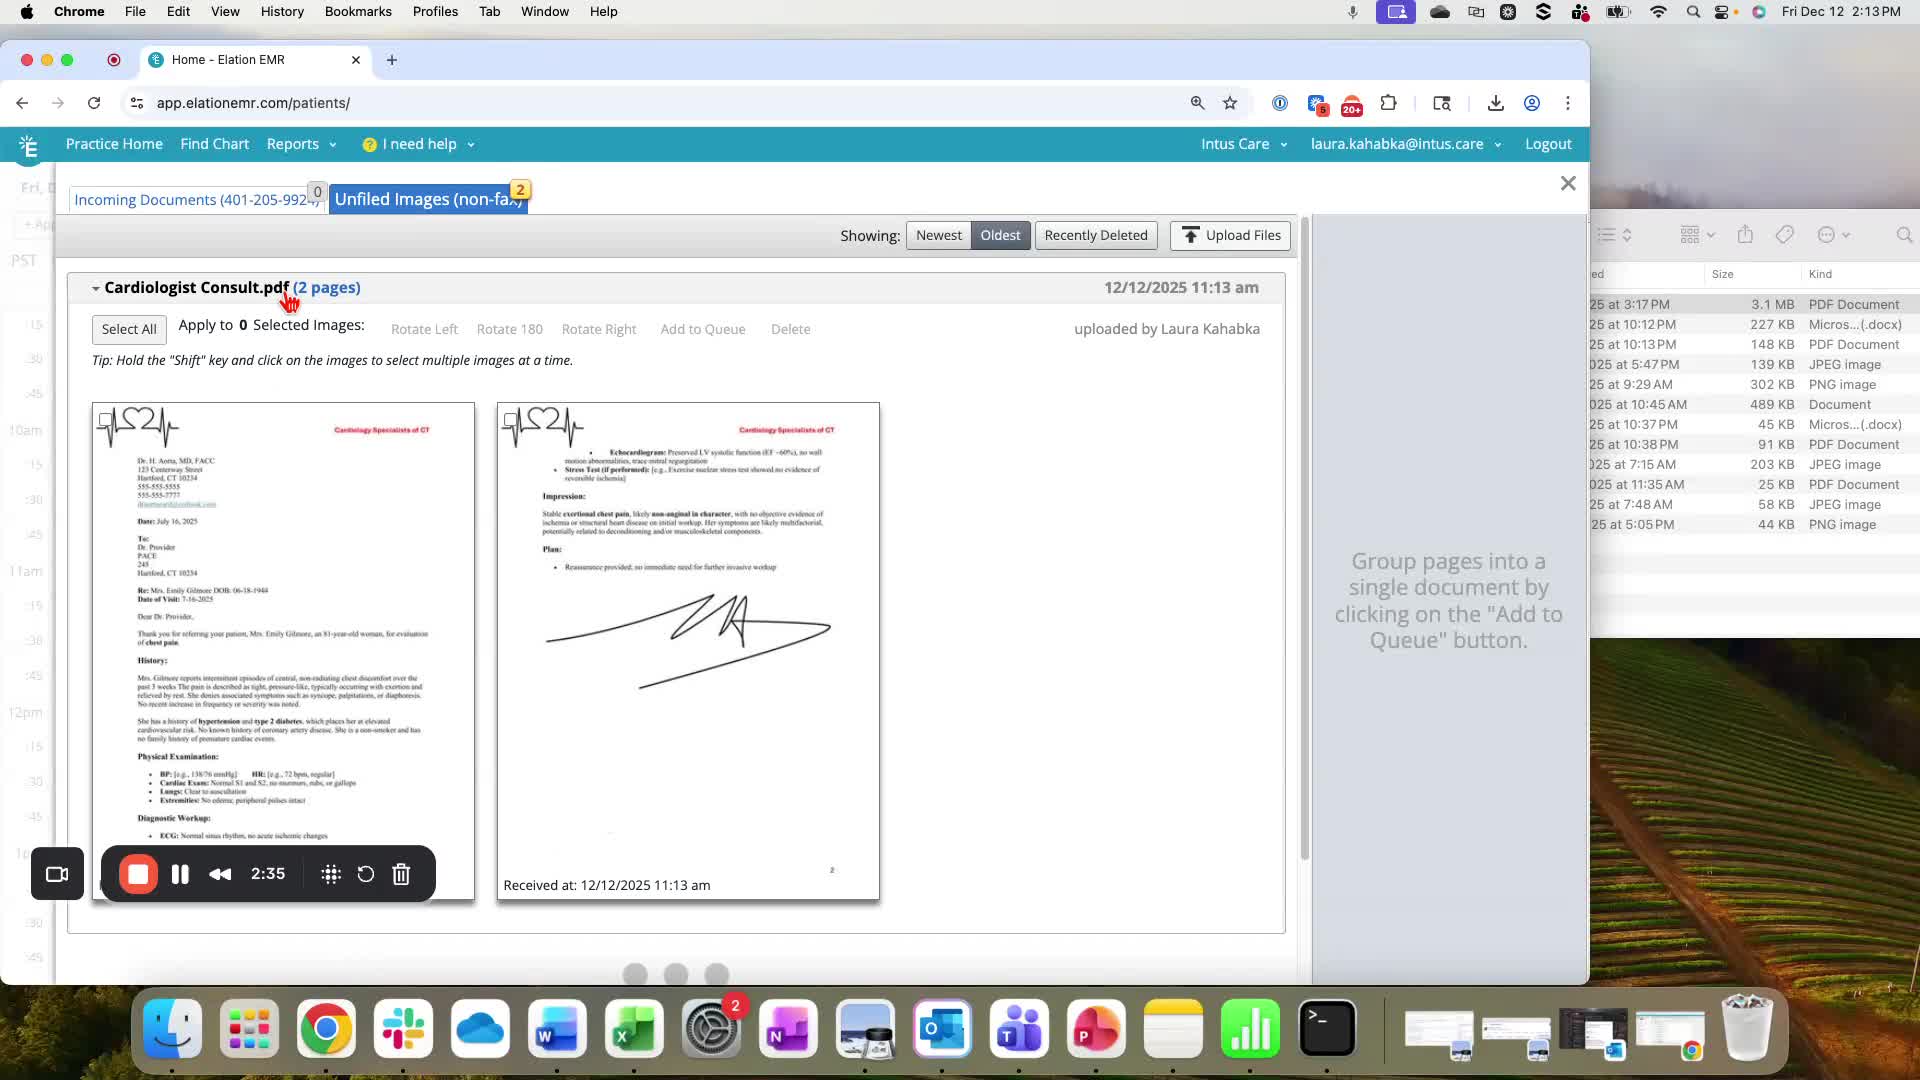Switch the sorting to Newest

(938, 236)
